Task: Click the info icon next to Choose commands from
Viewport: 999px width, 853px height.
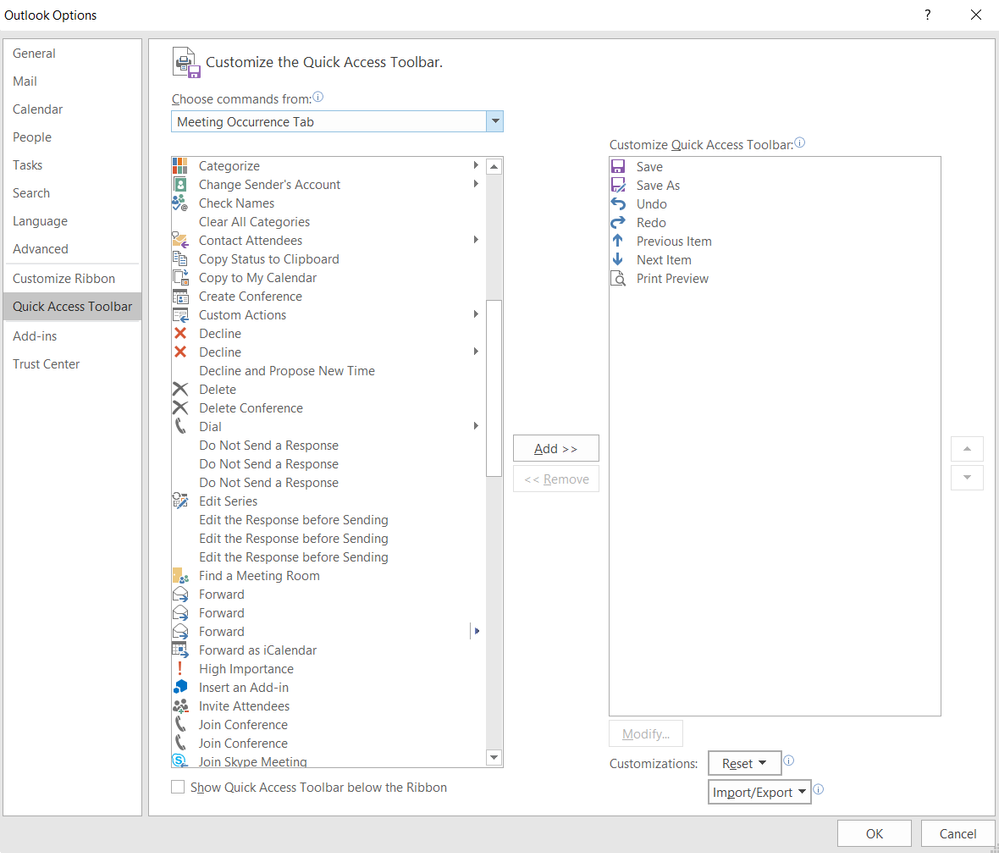Action: point(318,97)
